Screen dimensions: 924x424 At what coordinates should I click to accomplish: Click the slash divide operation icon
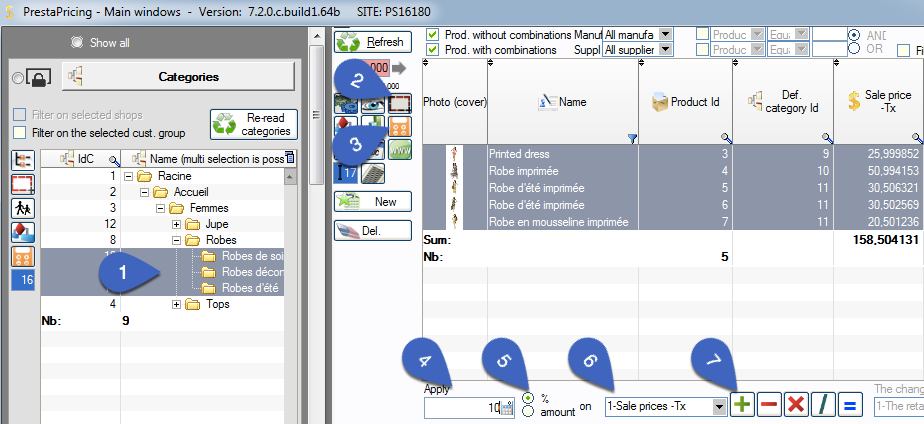tap(822, 406)
